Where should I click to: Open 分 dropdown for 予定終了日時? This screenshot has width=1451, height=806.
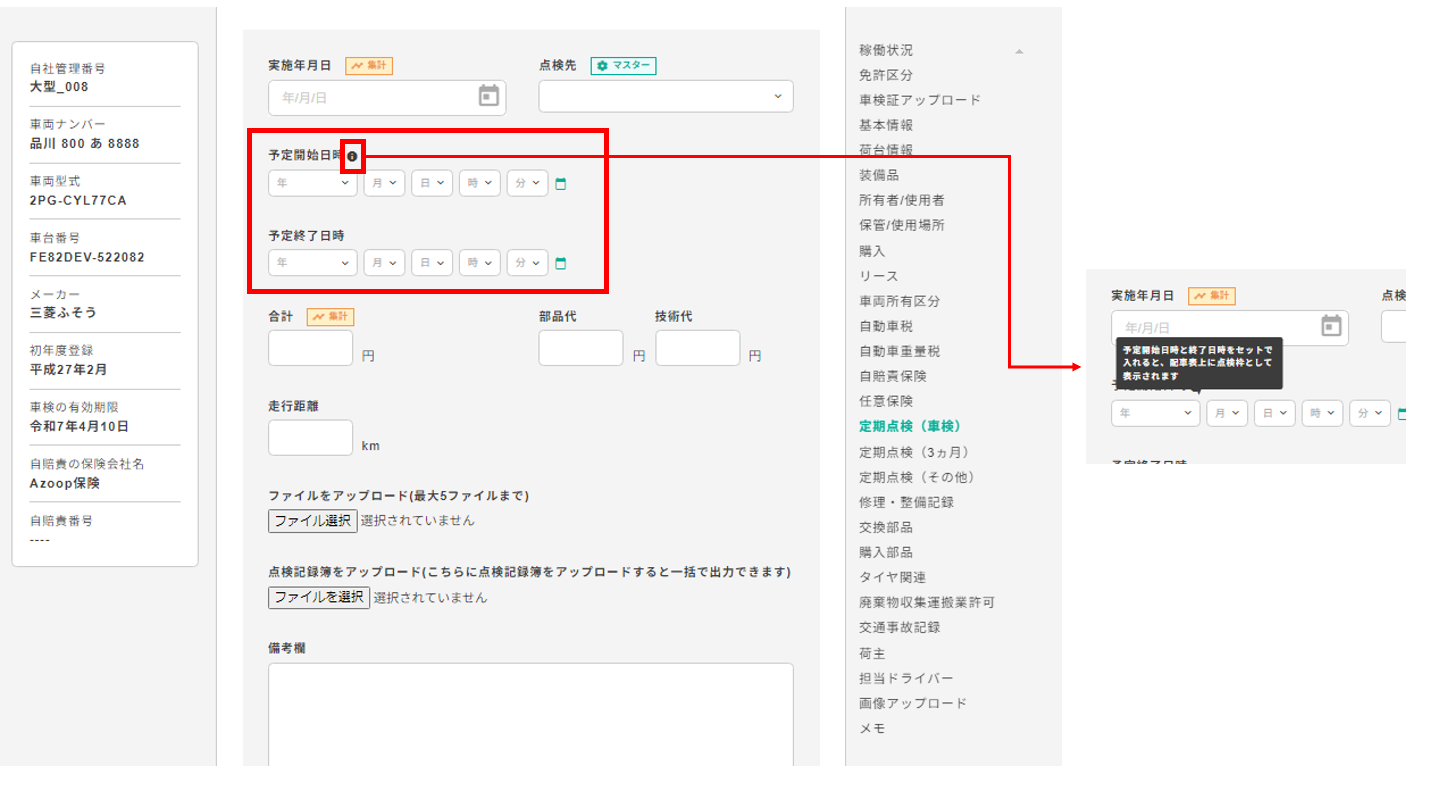pyautogui.click(x=527, y=262)
